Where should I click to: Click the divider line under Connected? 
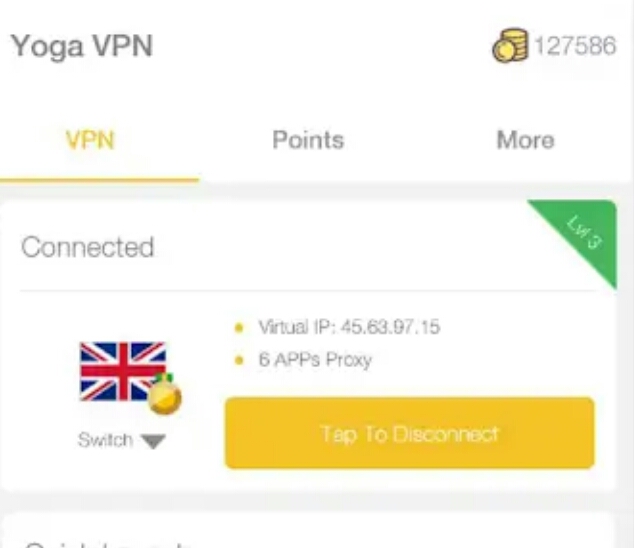(308, 290)
